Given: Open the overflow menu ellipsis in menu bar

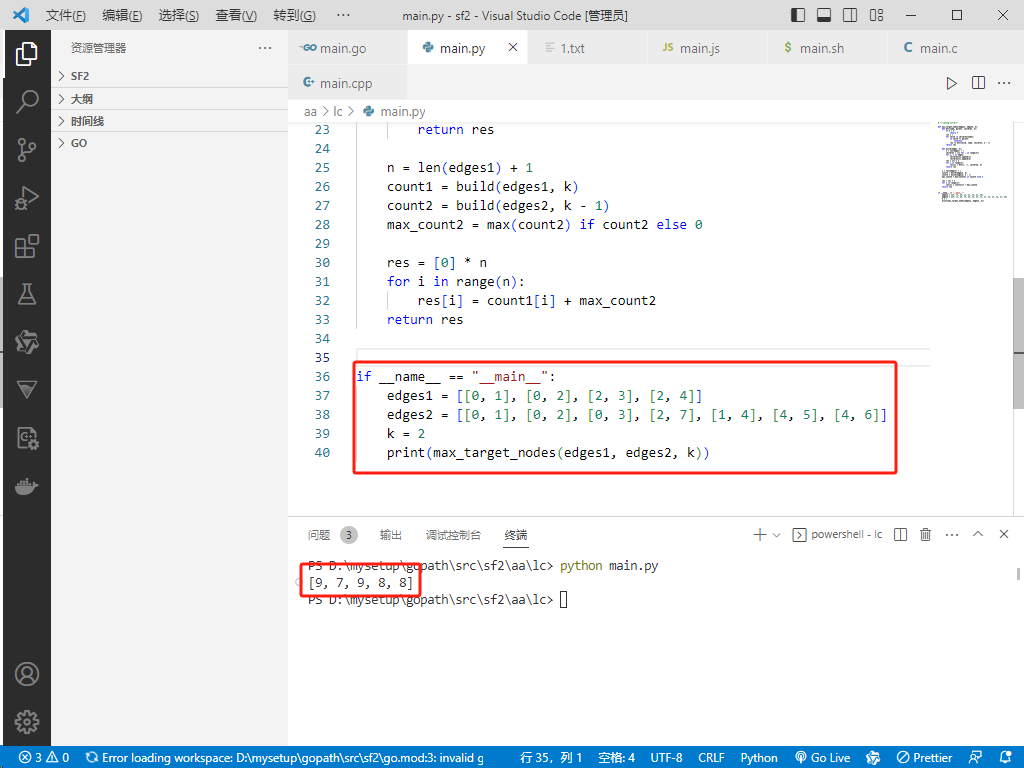Looking at the screenshot, I should 343,15.
